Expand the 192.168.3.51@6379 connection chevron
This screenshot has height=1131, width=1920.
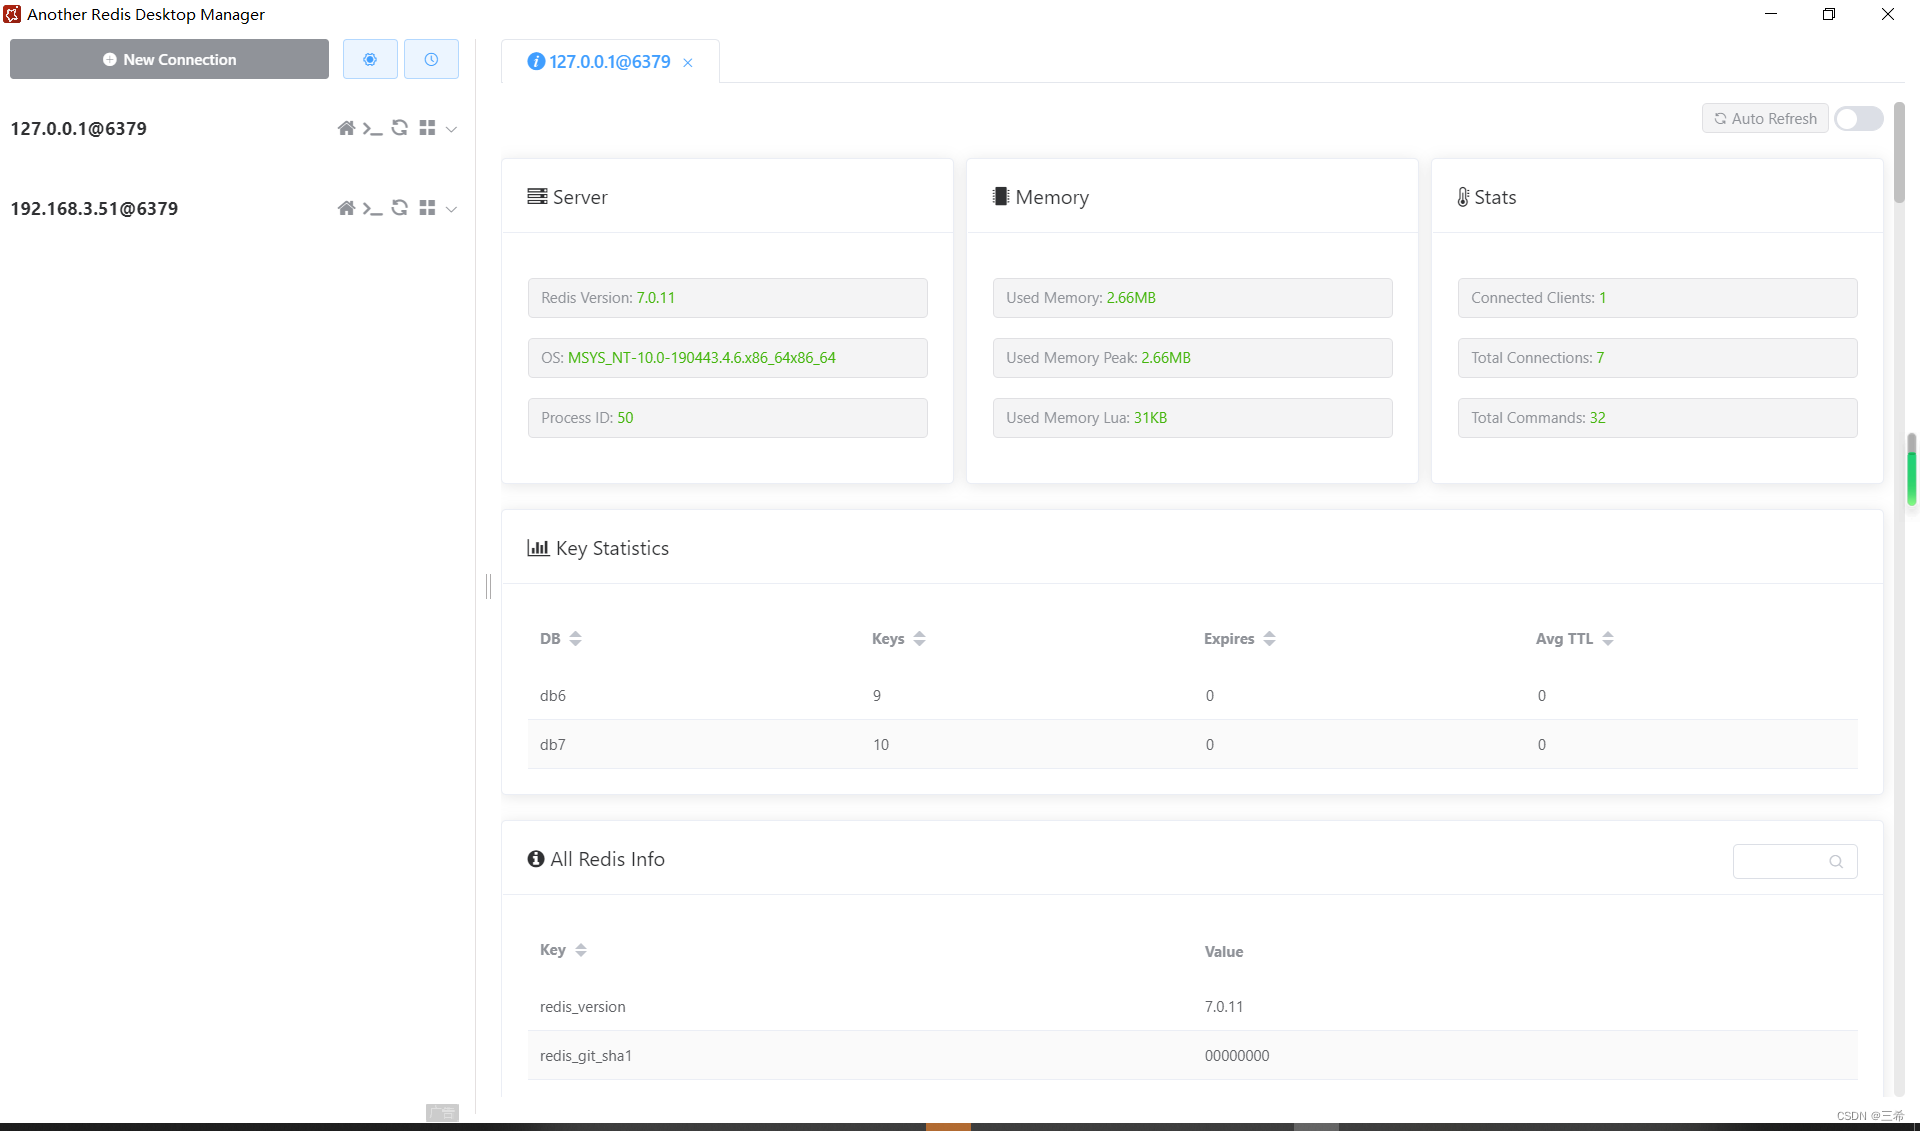click(x=452, y=209)
